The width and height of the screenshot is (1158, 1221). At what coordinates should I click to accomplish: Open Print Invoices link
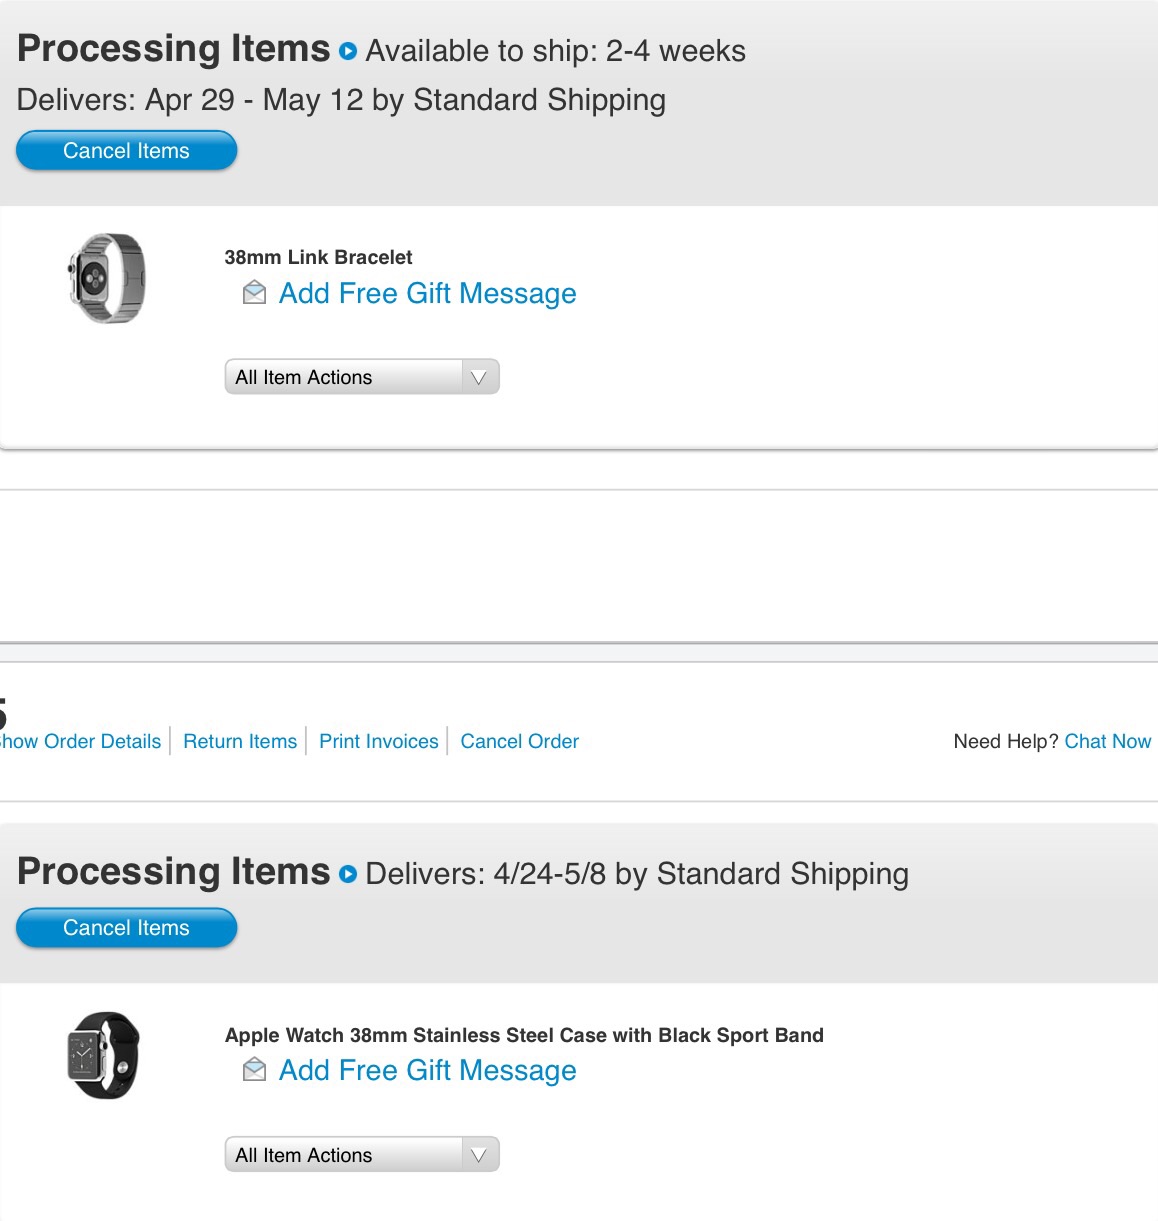[379, 741]
